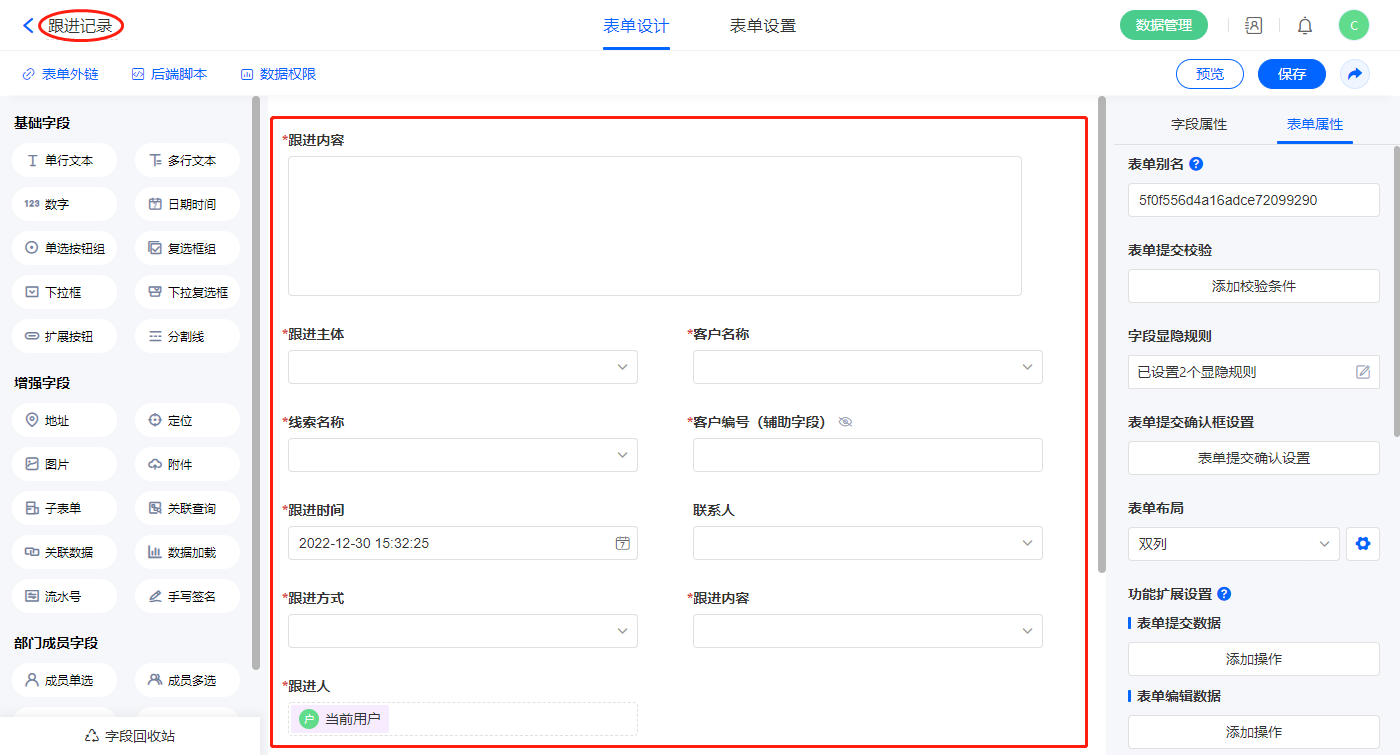Add the 复选框组 checkbox field

(x=187, y=248)
